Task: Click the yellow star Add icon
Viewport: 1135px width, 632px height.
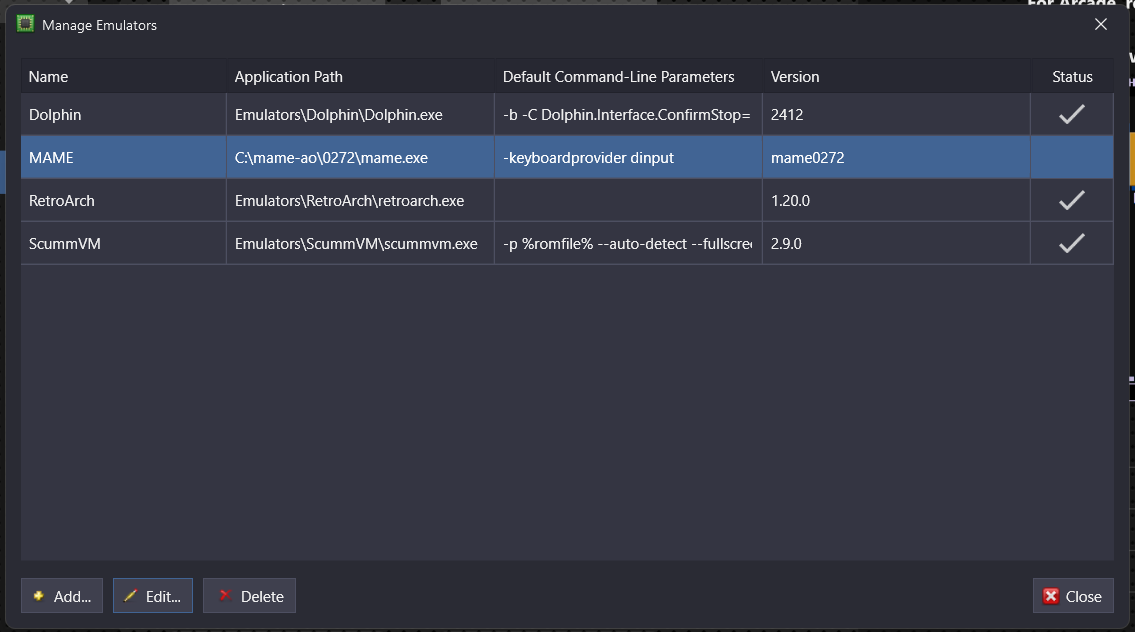Action: pyautogui.click(x=38, y=596)
